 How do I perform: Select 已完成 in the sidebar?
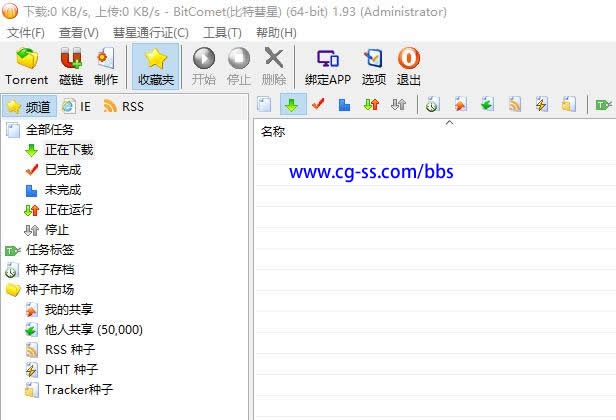[x=62, y=170]
